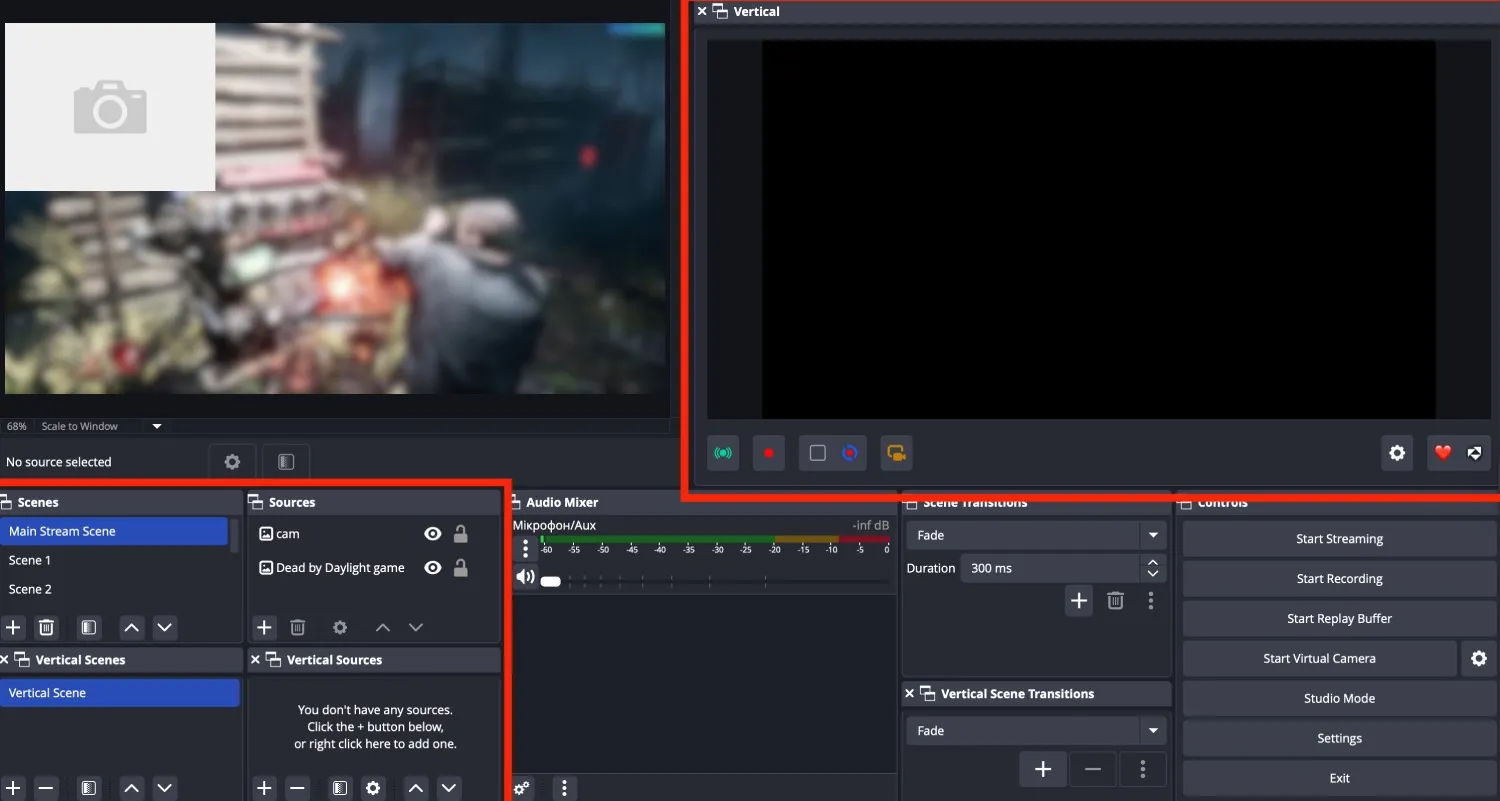Open advanced audio properties gears in Audio Mixer
Screen dimensions: 1500x801
522,788
